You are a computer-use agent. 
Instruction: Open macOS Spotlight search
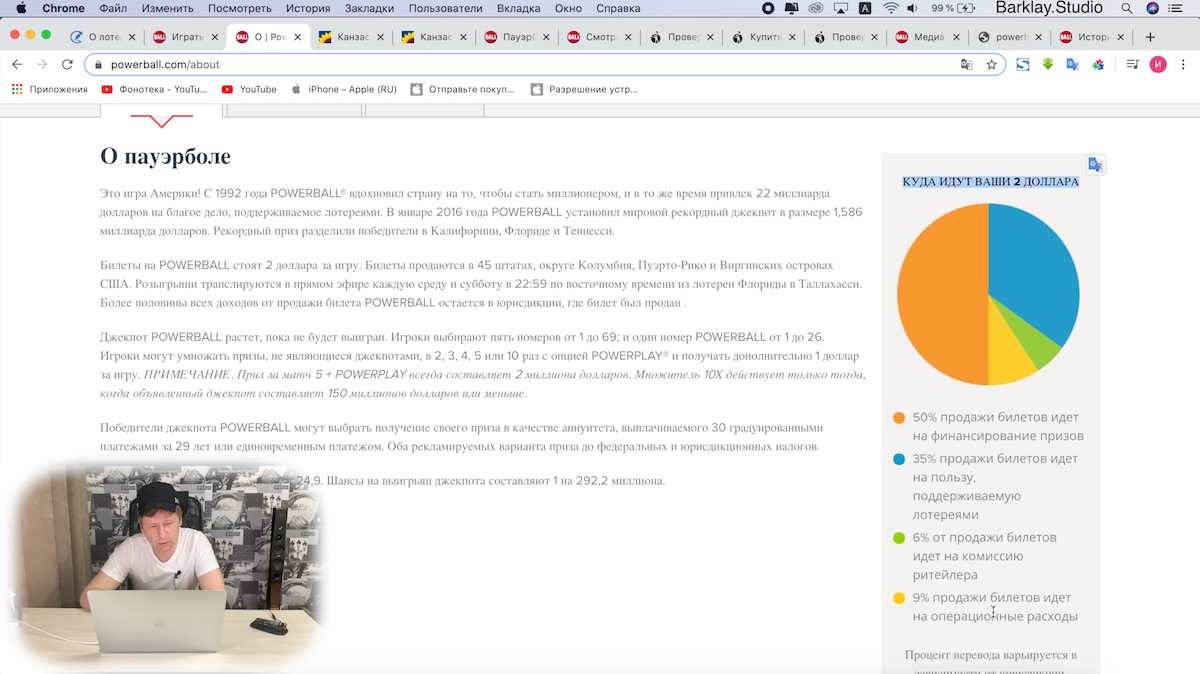(x=1127, y=8)
